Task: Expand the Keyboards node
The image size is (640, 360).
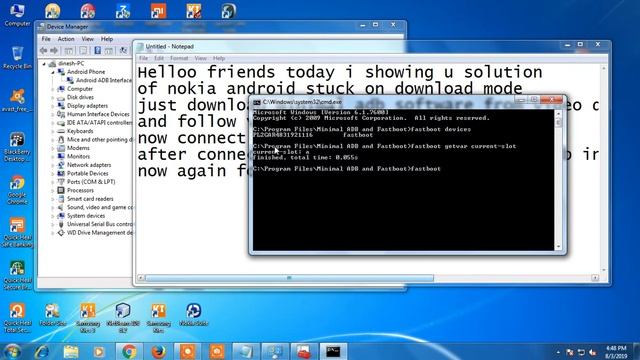Action: (x=53, y=131)
